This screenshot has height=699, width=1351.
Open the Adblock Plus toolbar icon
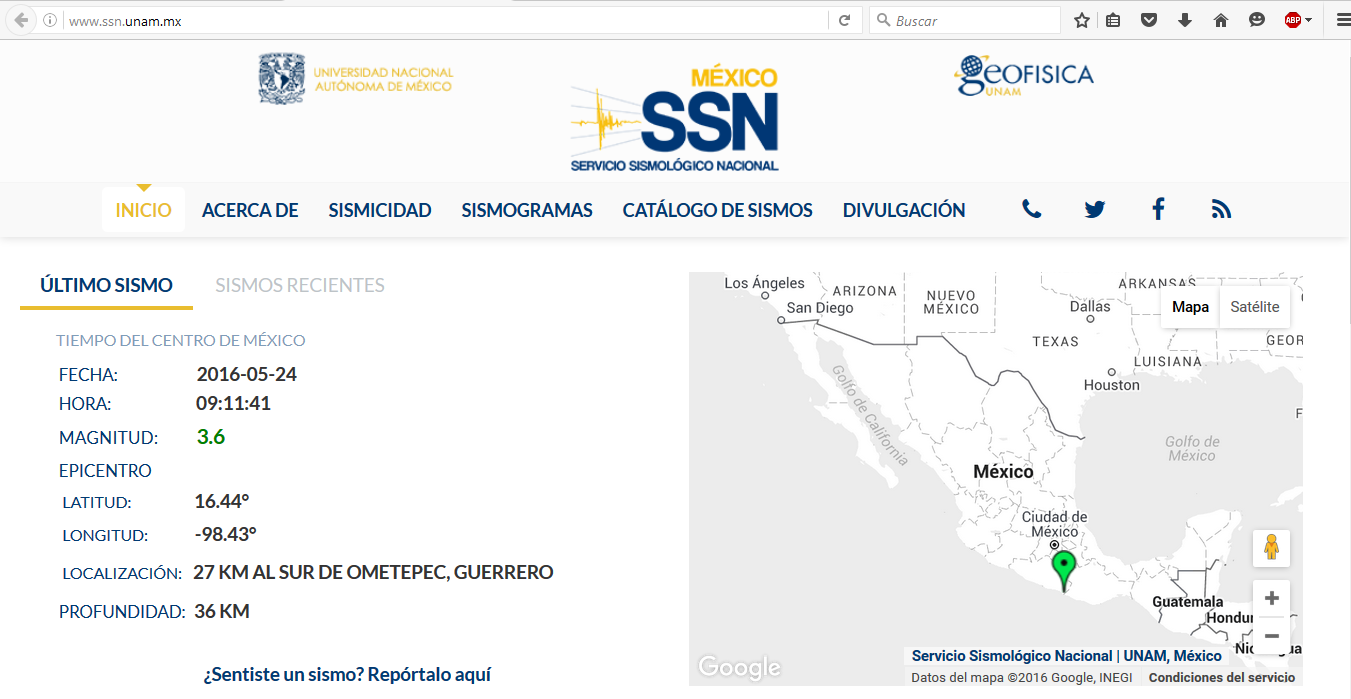(x=1291, y=19)
